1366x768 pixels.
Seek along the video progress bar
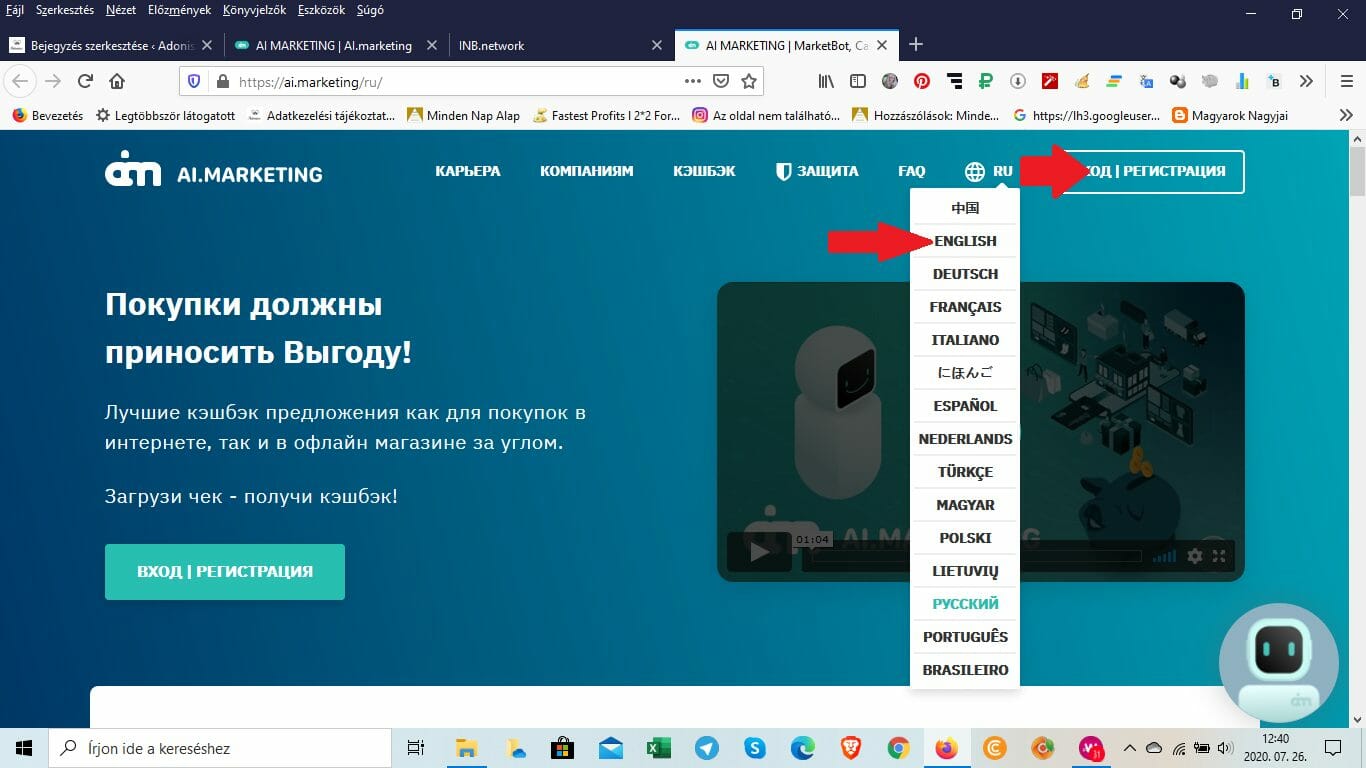976,556
